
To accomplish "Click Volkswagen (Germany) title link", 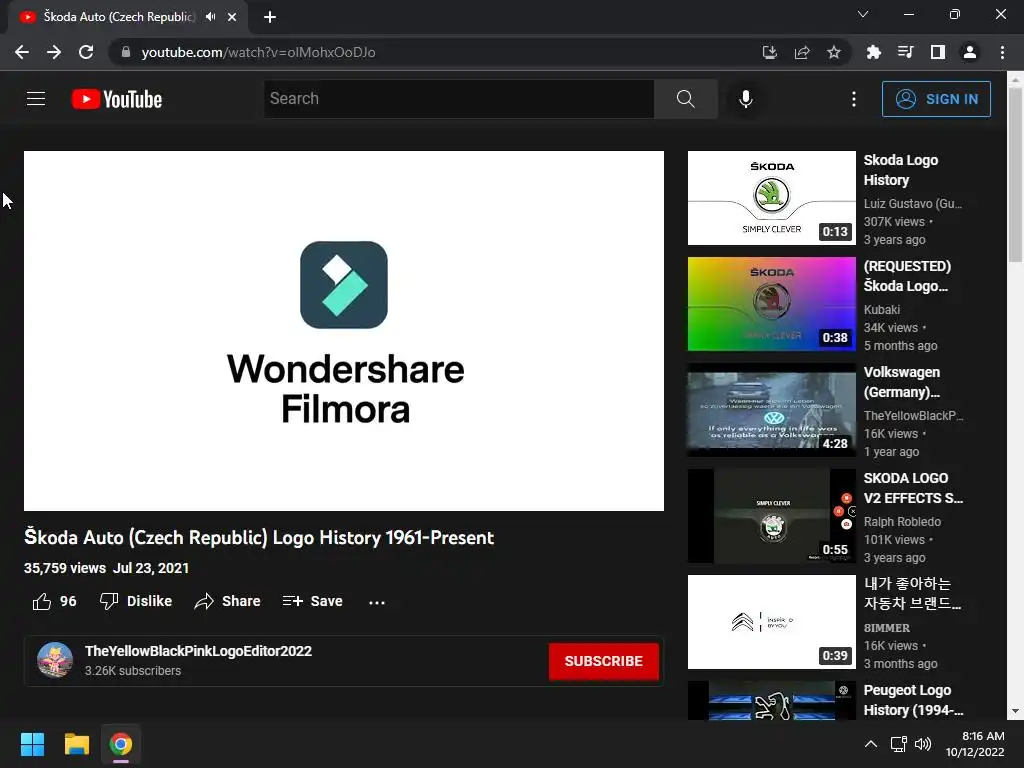I will pos(902,382).
